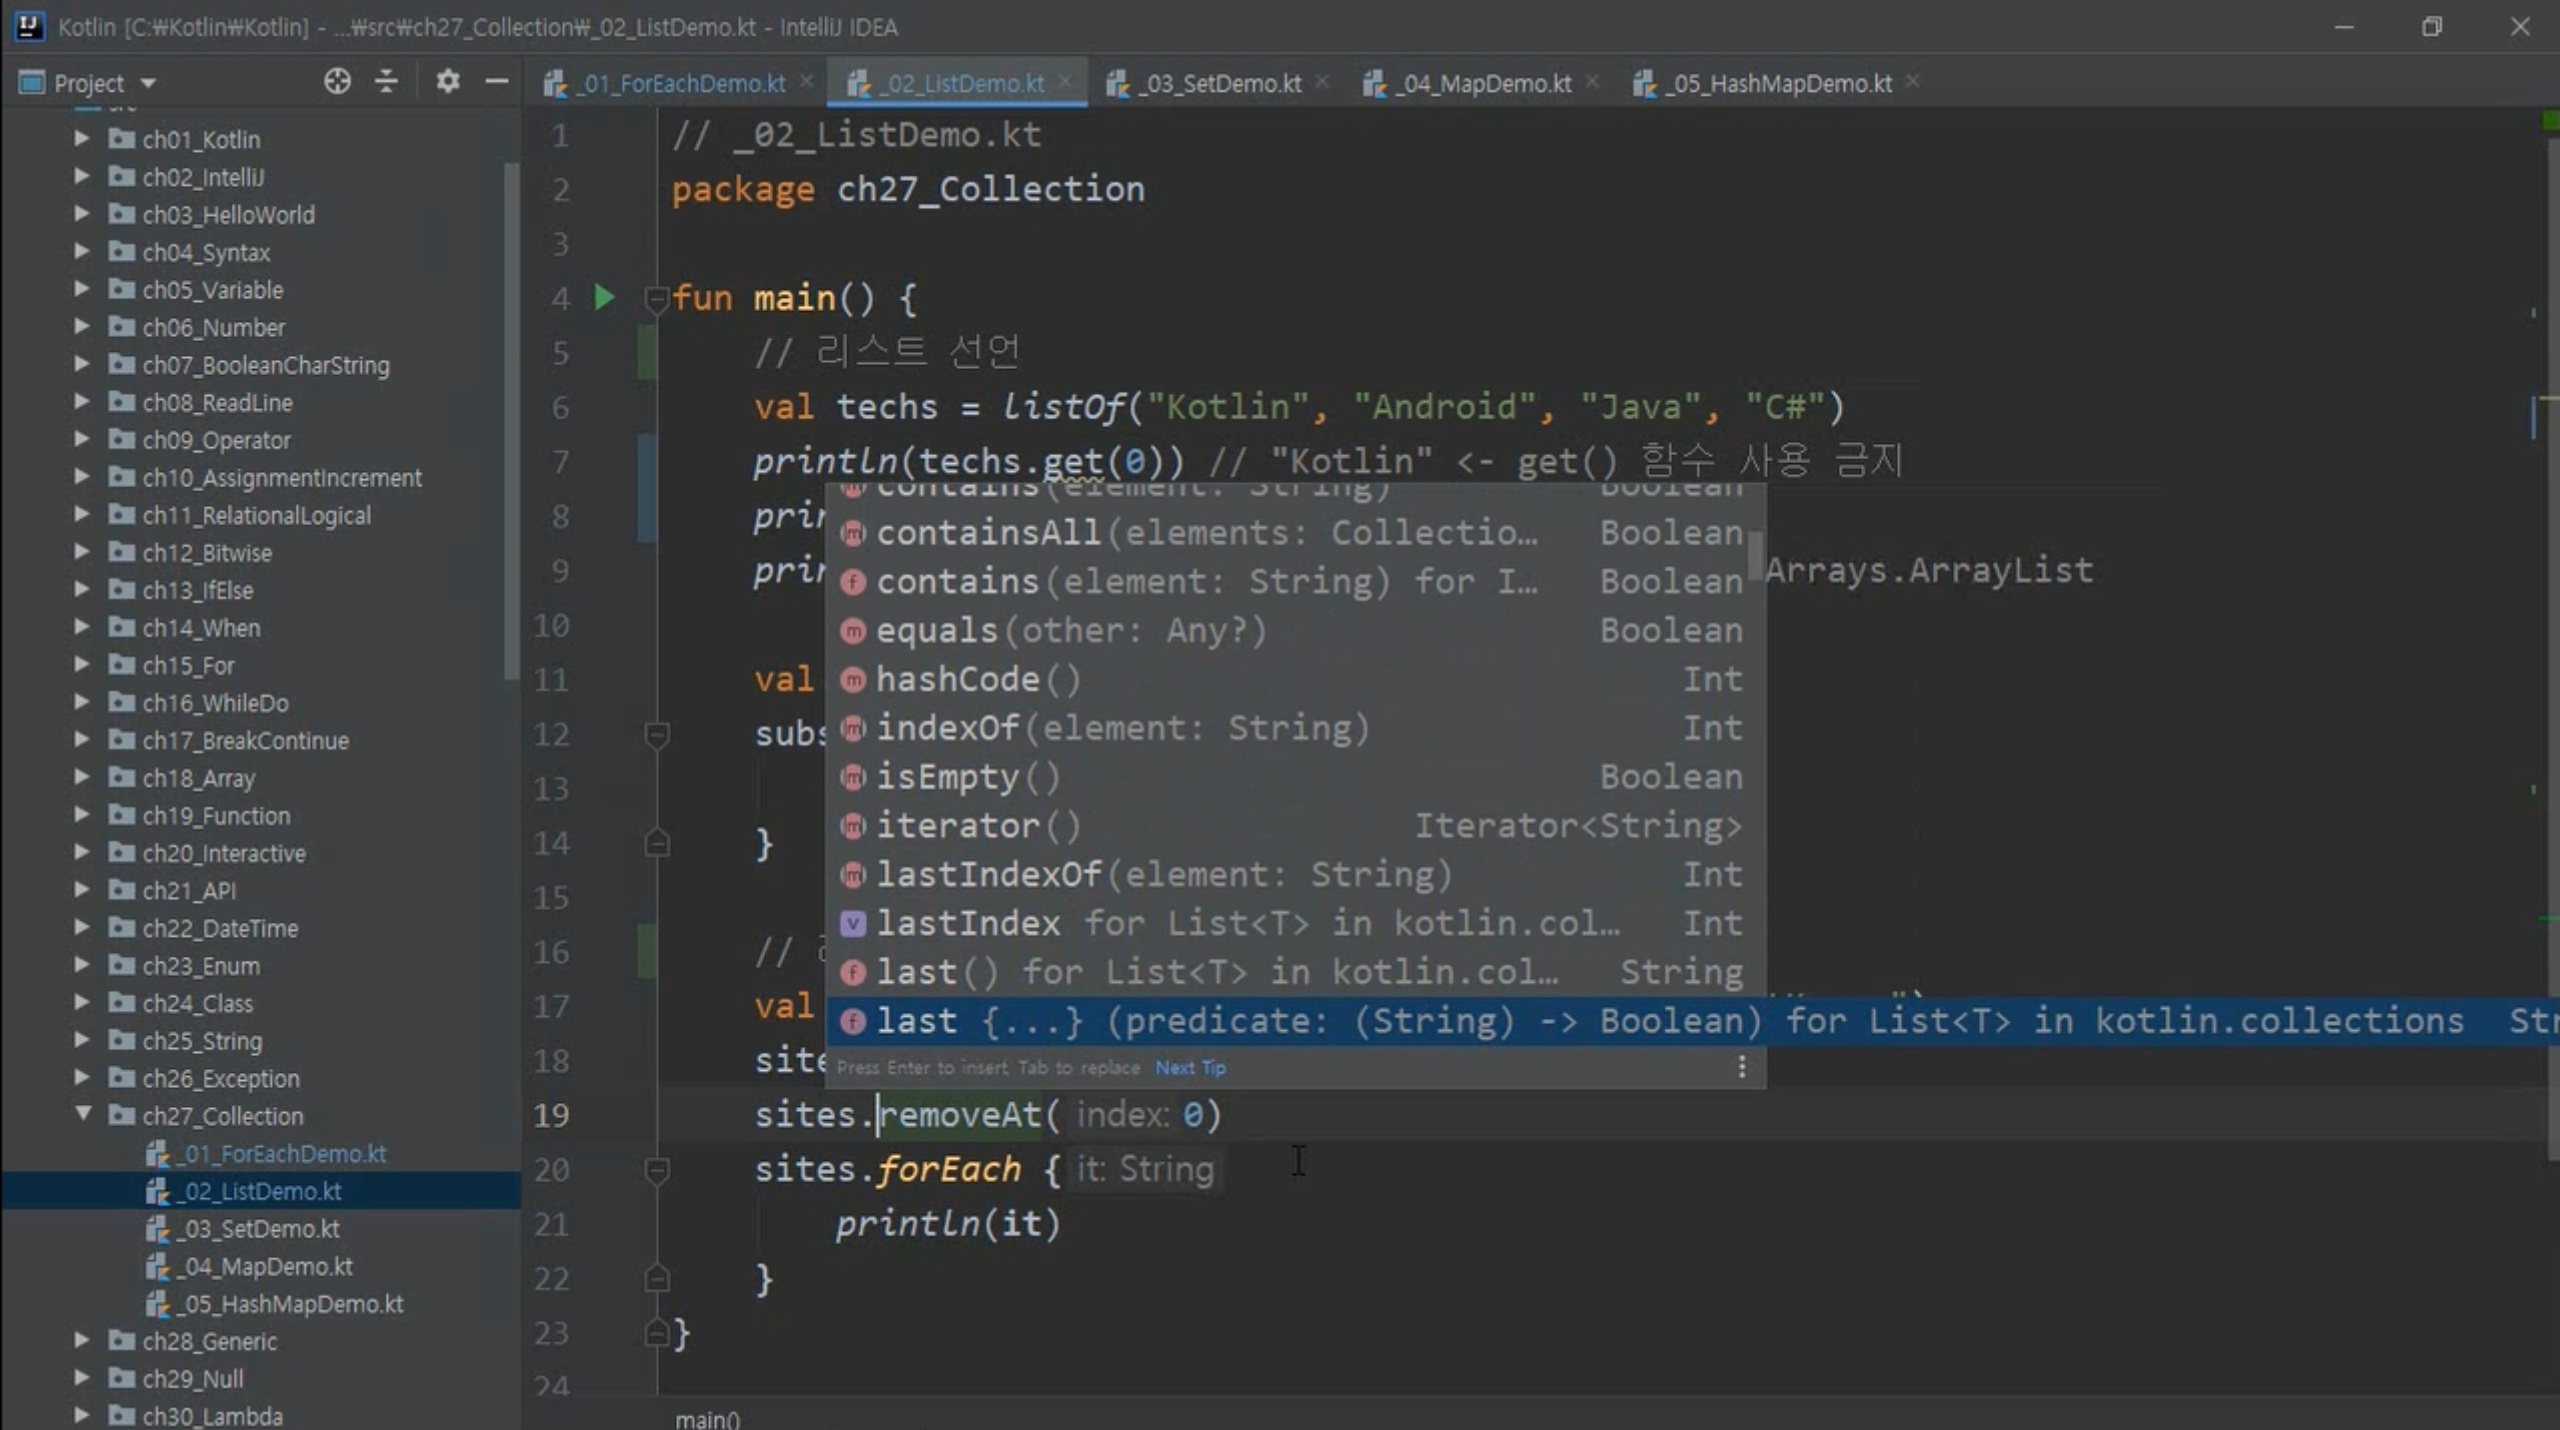
Task: Click the Collapse All icon in Project panel
Action: (387, 82)
